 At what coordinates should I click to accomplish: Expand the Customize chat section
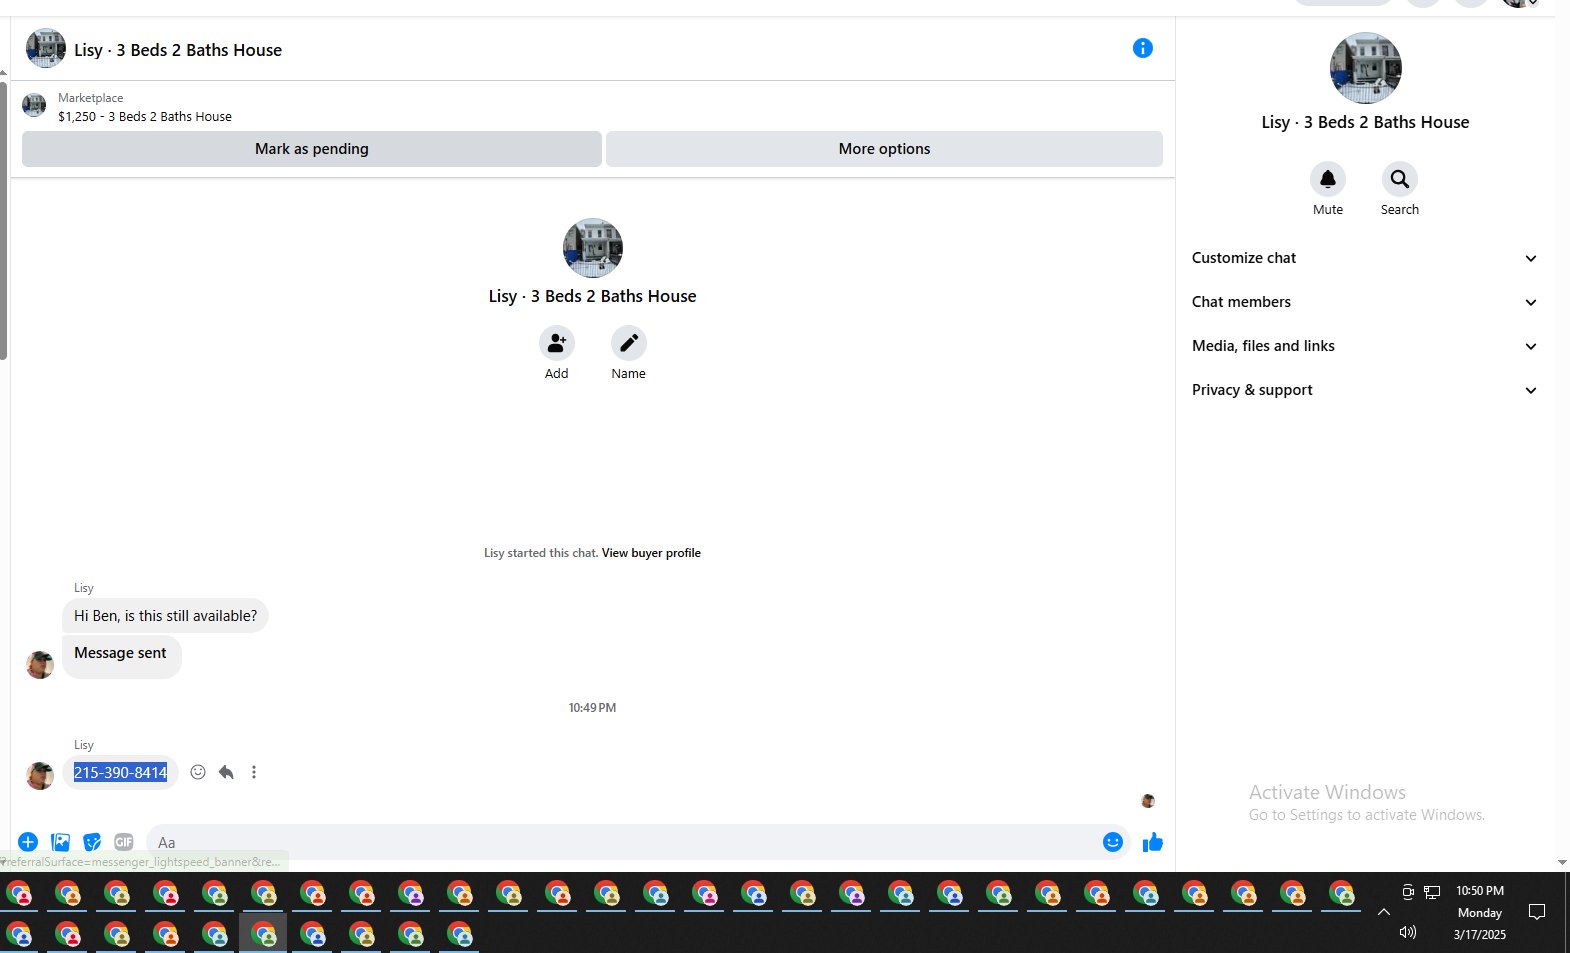(x=1365, y=258)
